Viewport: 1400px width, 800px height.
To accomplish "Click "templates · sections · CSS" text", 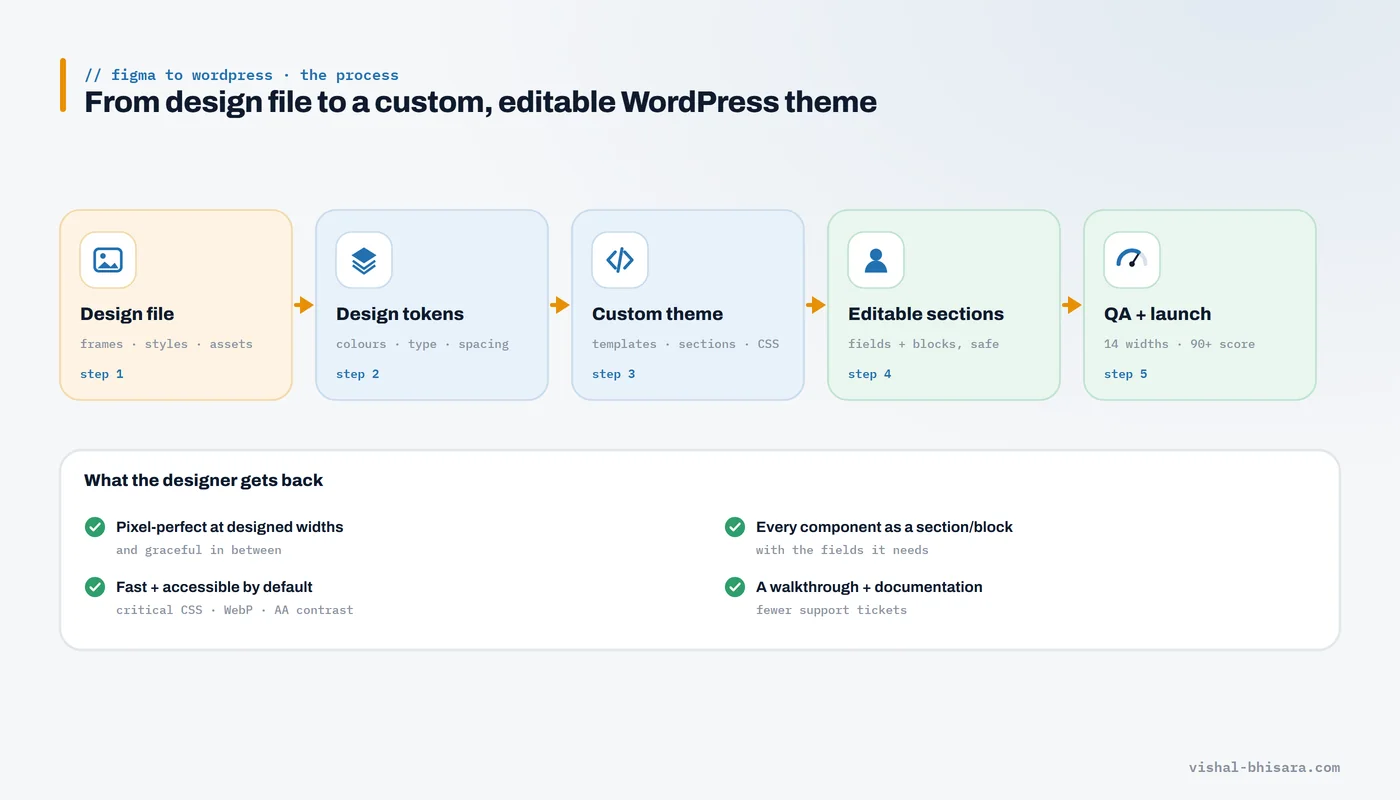I will point(685,344).
